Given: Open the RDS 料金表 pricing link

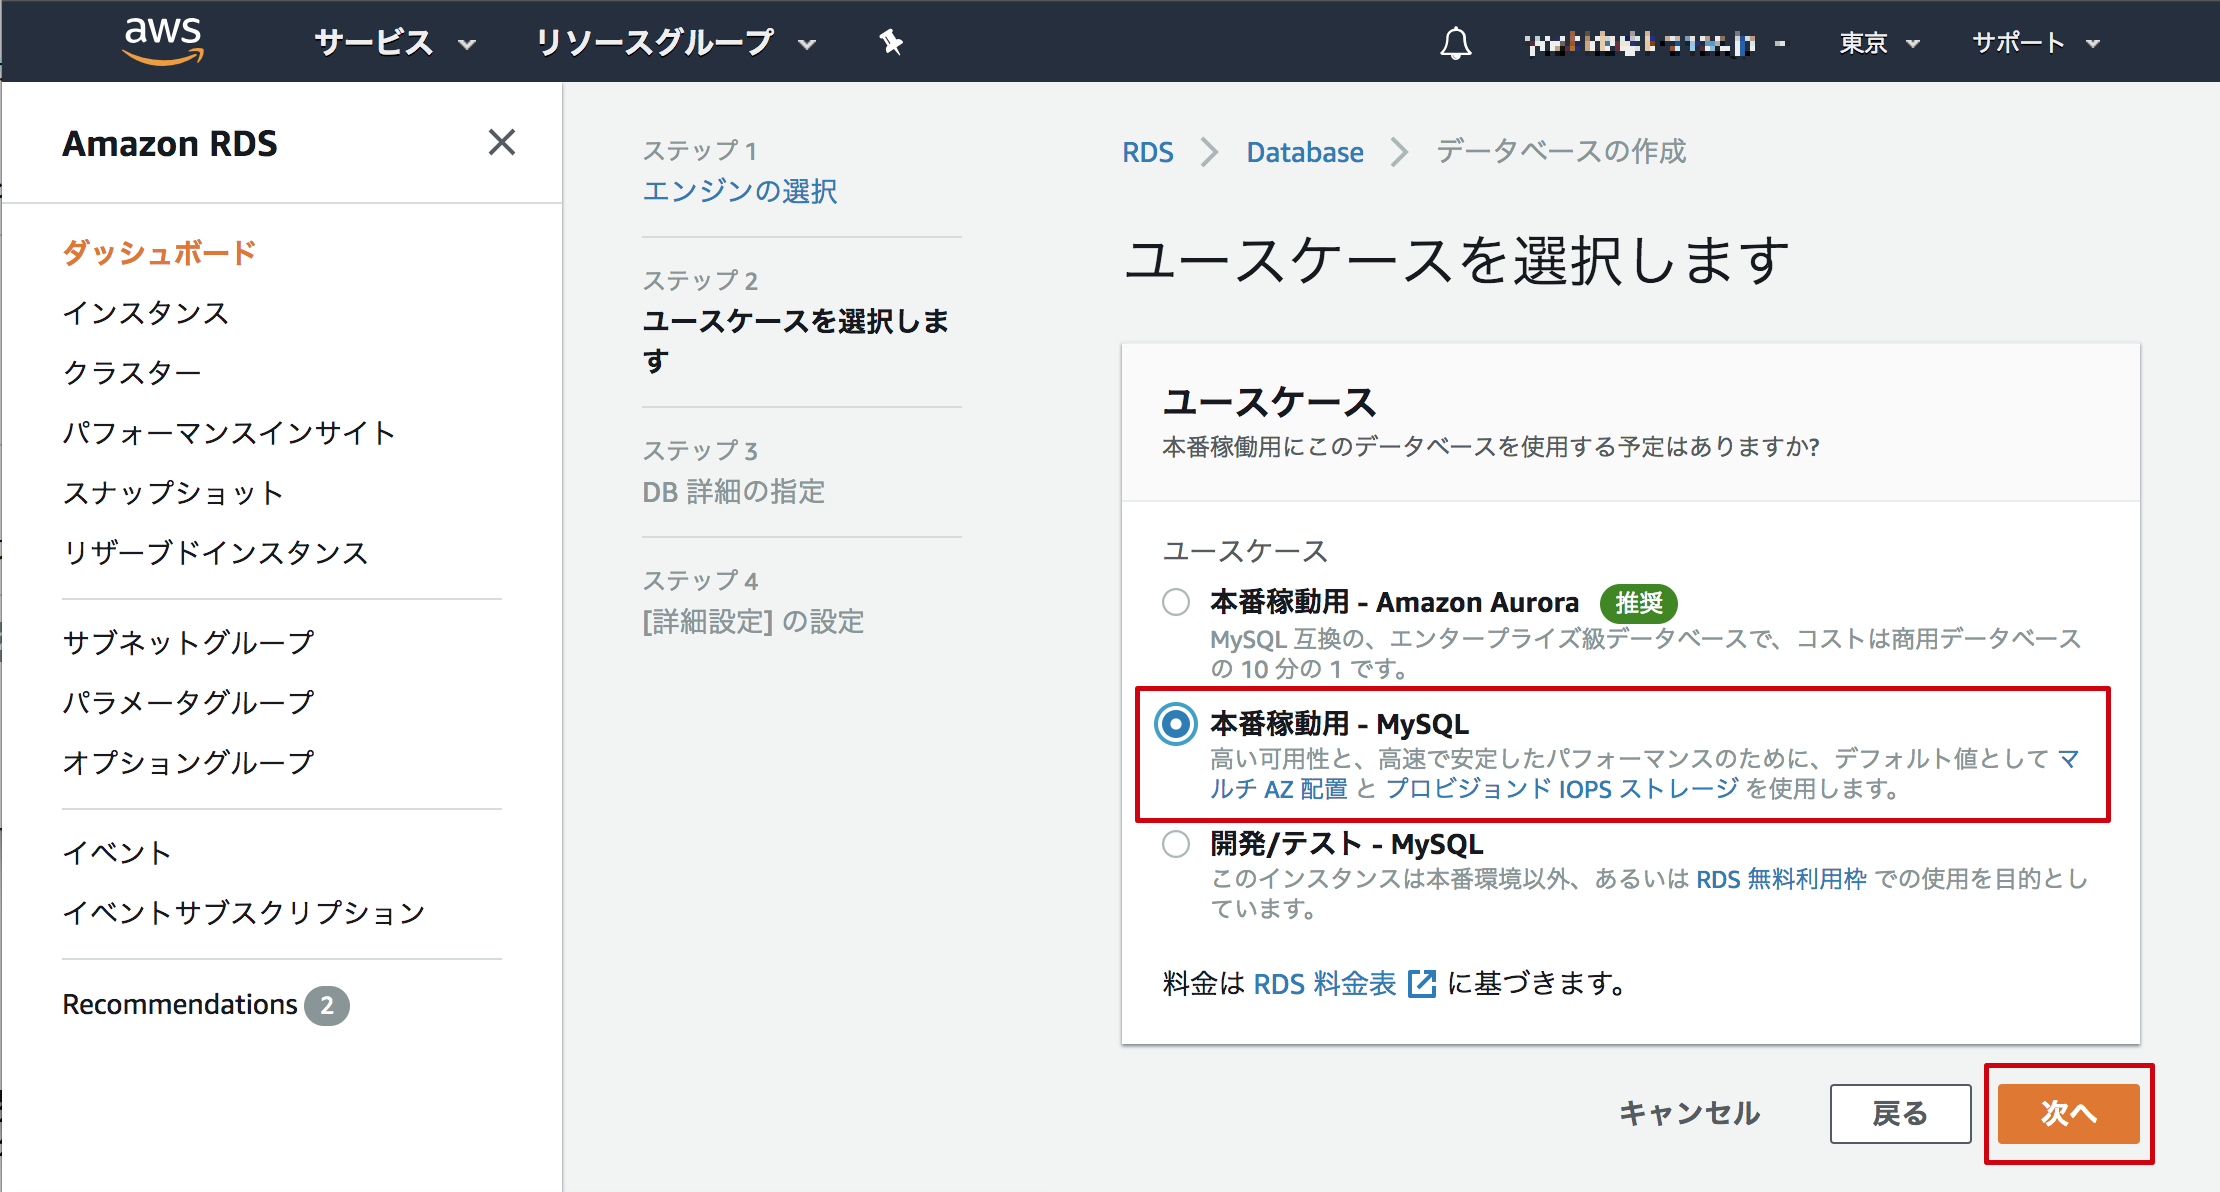Looking at the screenshot, I should [x=1324, y=984].
